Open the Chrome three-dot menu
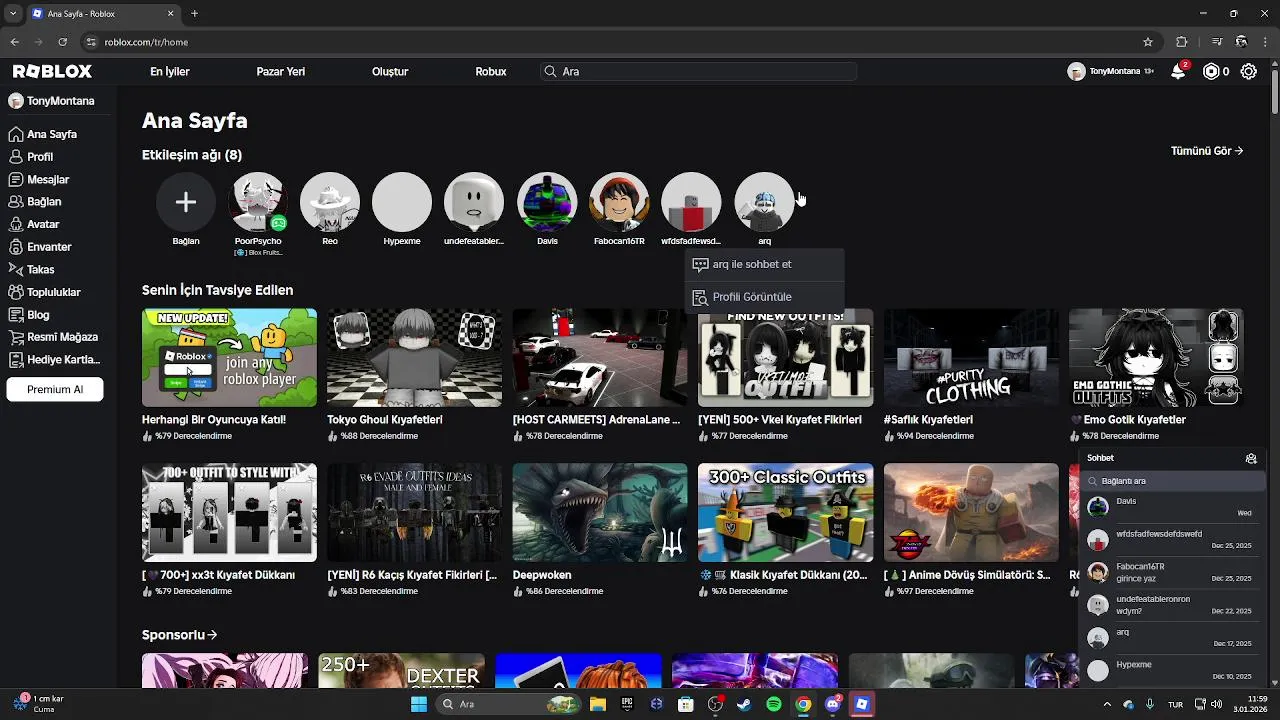 click(x=1265, y=42)
